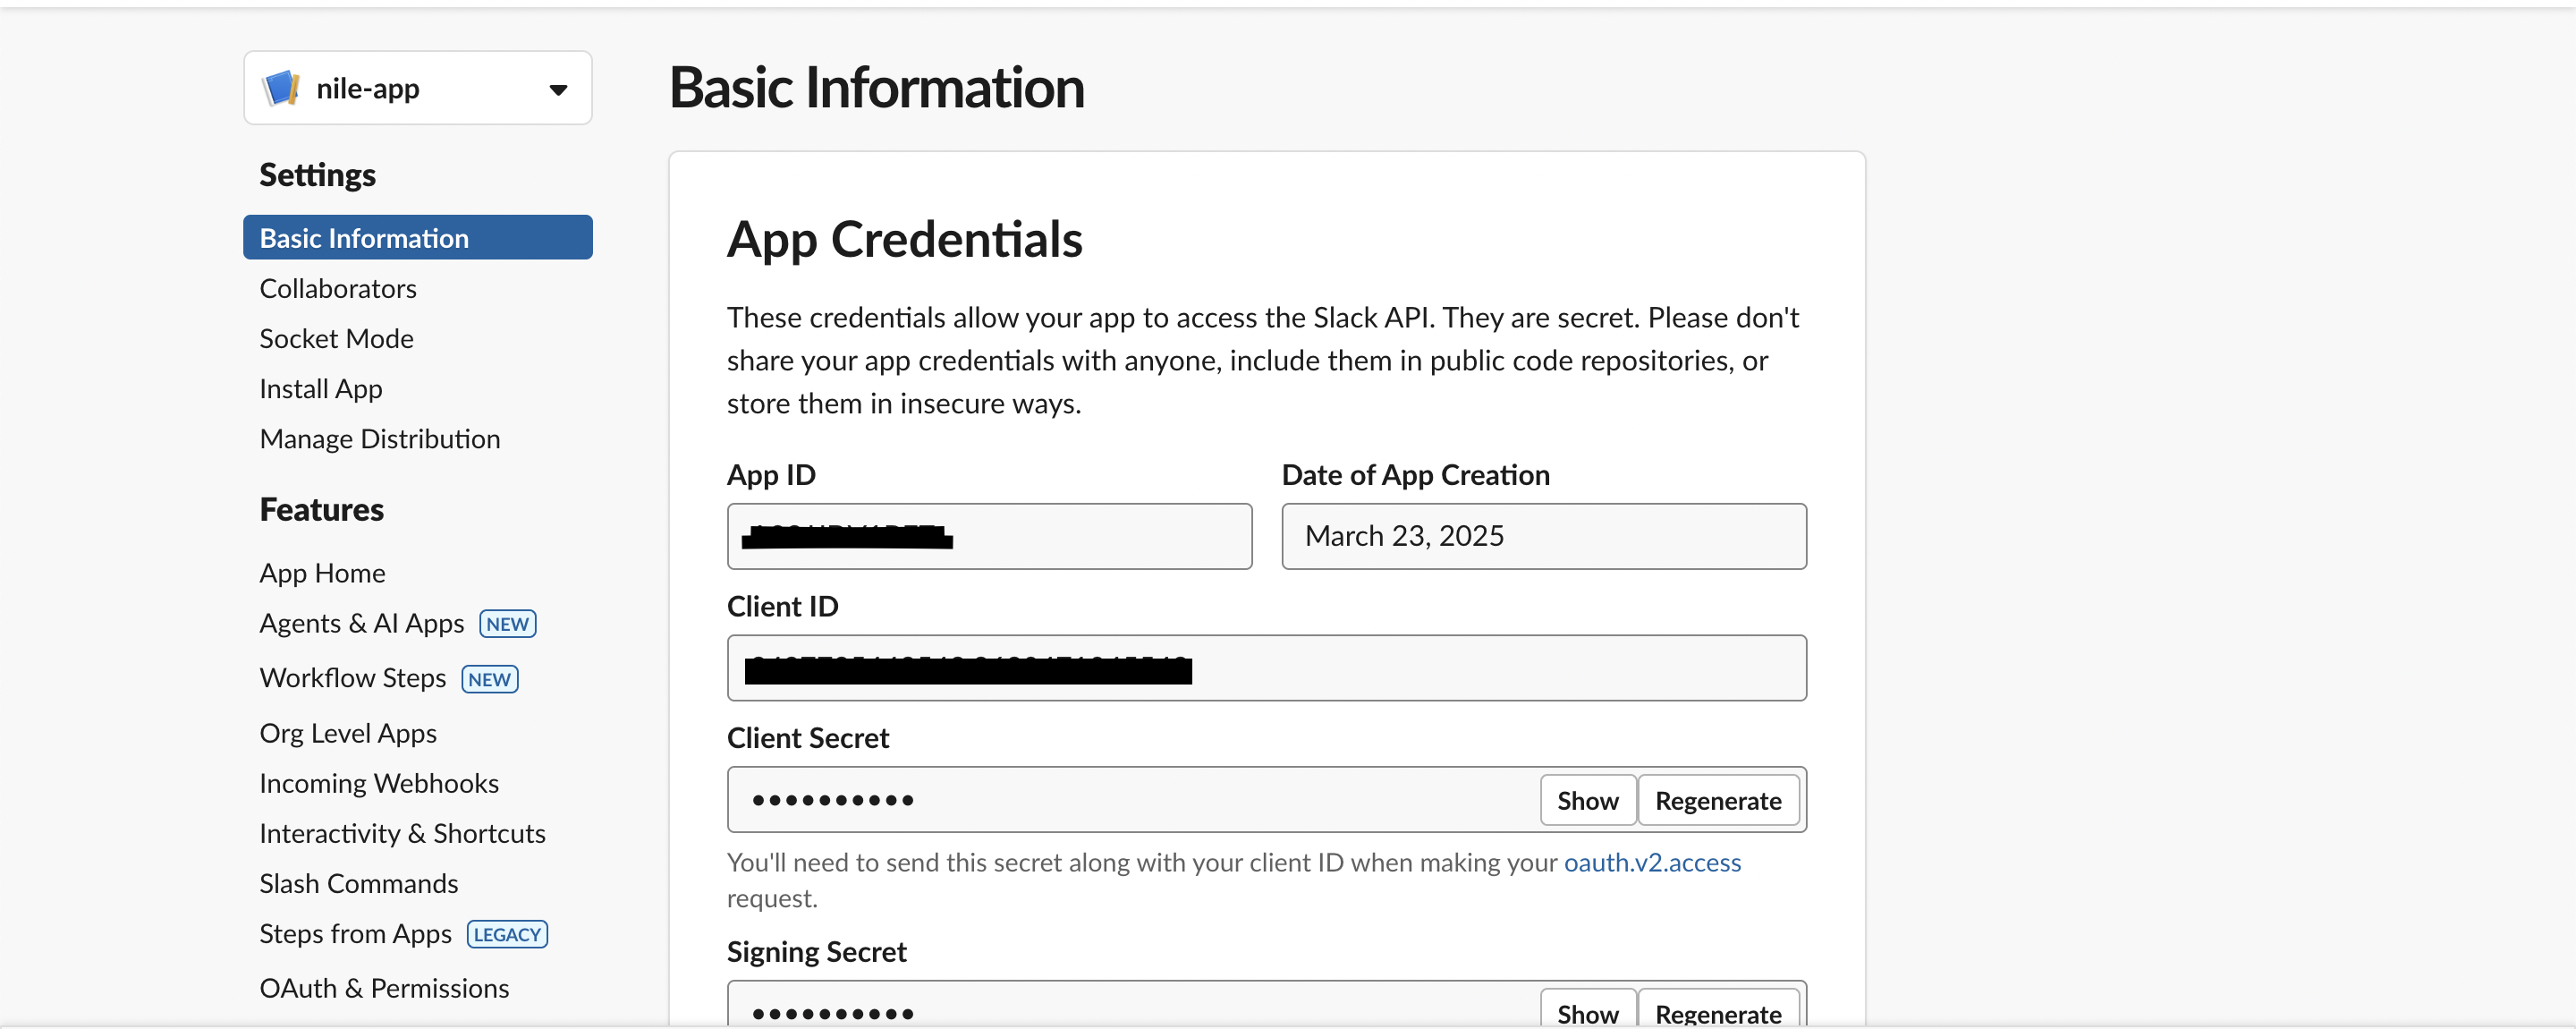The height and width of the screenshot is (1029, 2576).
Task: Open OAuth & Permissions page
Action: (384, 988)
